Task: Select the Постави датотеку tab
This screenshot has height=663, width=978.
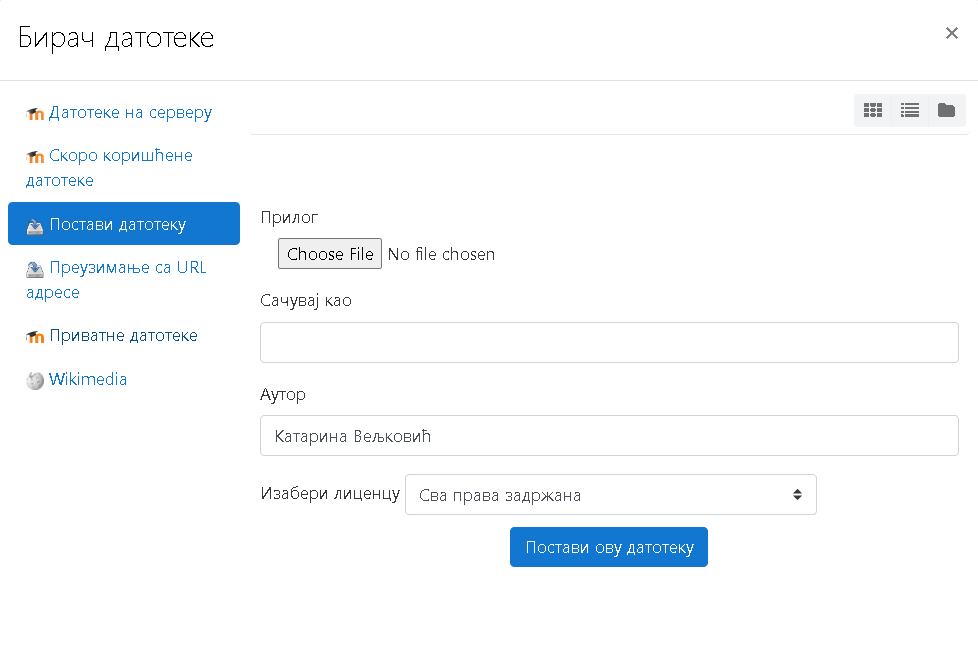Action: [x=123, y=223]
